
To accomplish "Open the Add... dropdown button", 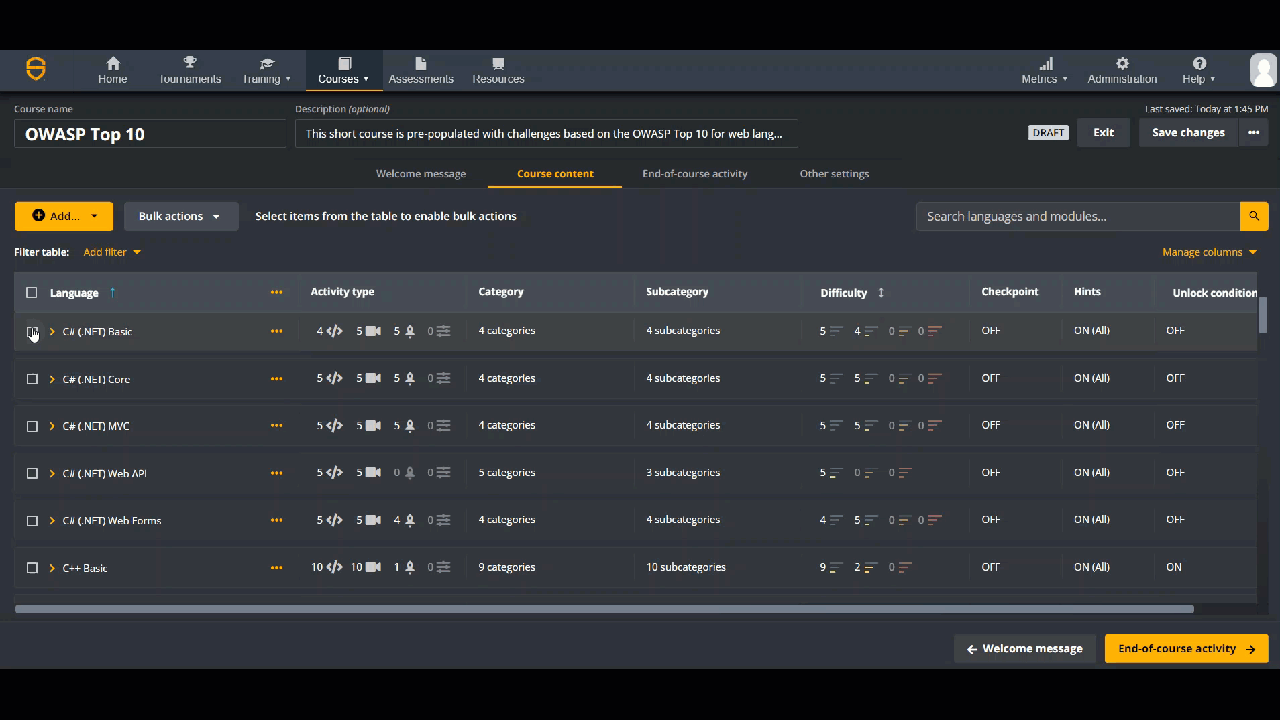I will [64, 216].
